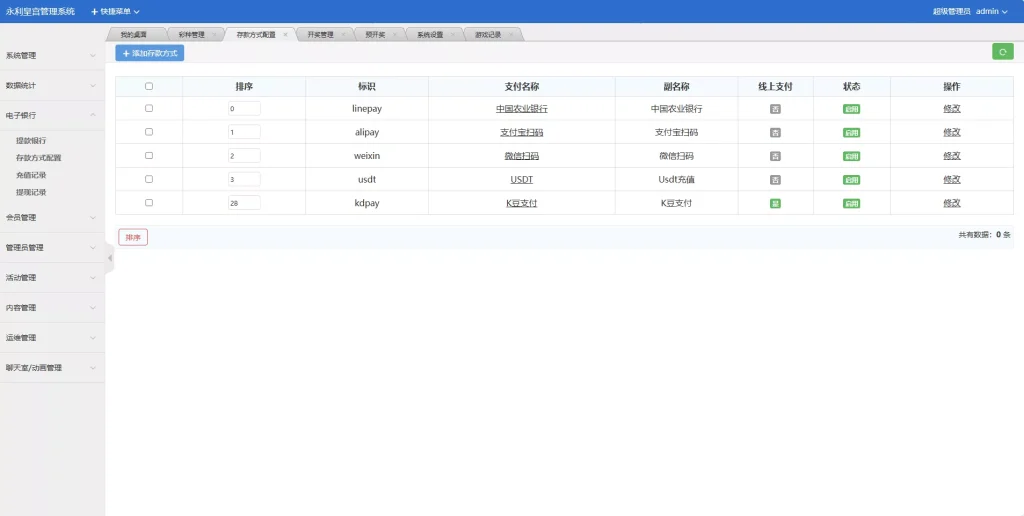This screenshot has width=1024, height=516.
Task: Click the 否 online-payment badge for linepay
Action: [775, 108]
